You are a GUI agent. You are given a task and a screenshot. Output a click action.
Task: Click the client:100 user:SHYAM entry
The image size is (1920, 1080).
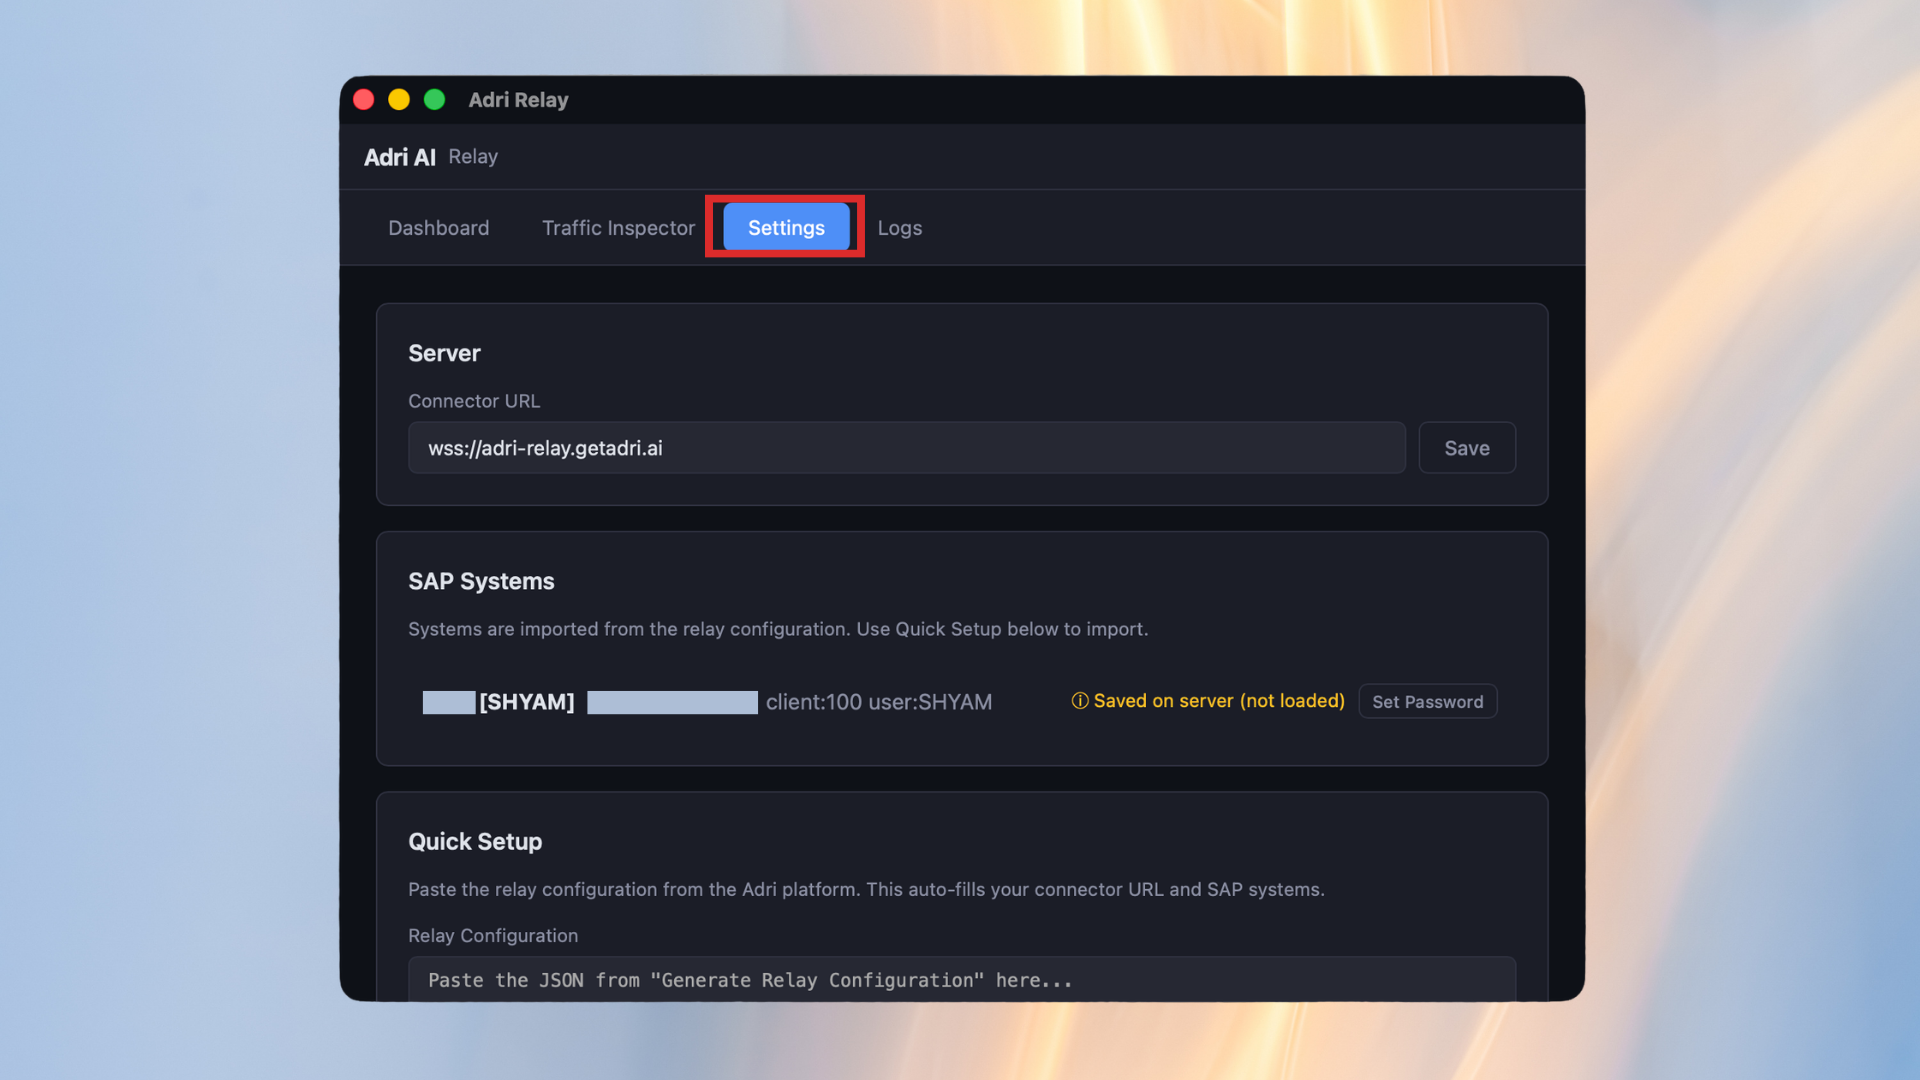click(x=879, y=702)
